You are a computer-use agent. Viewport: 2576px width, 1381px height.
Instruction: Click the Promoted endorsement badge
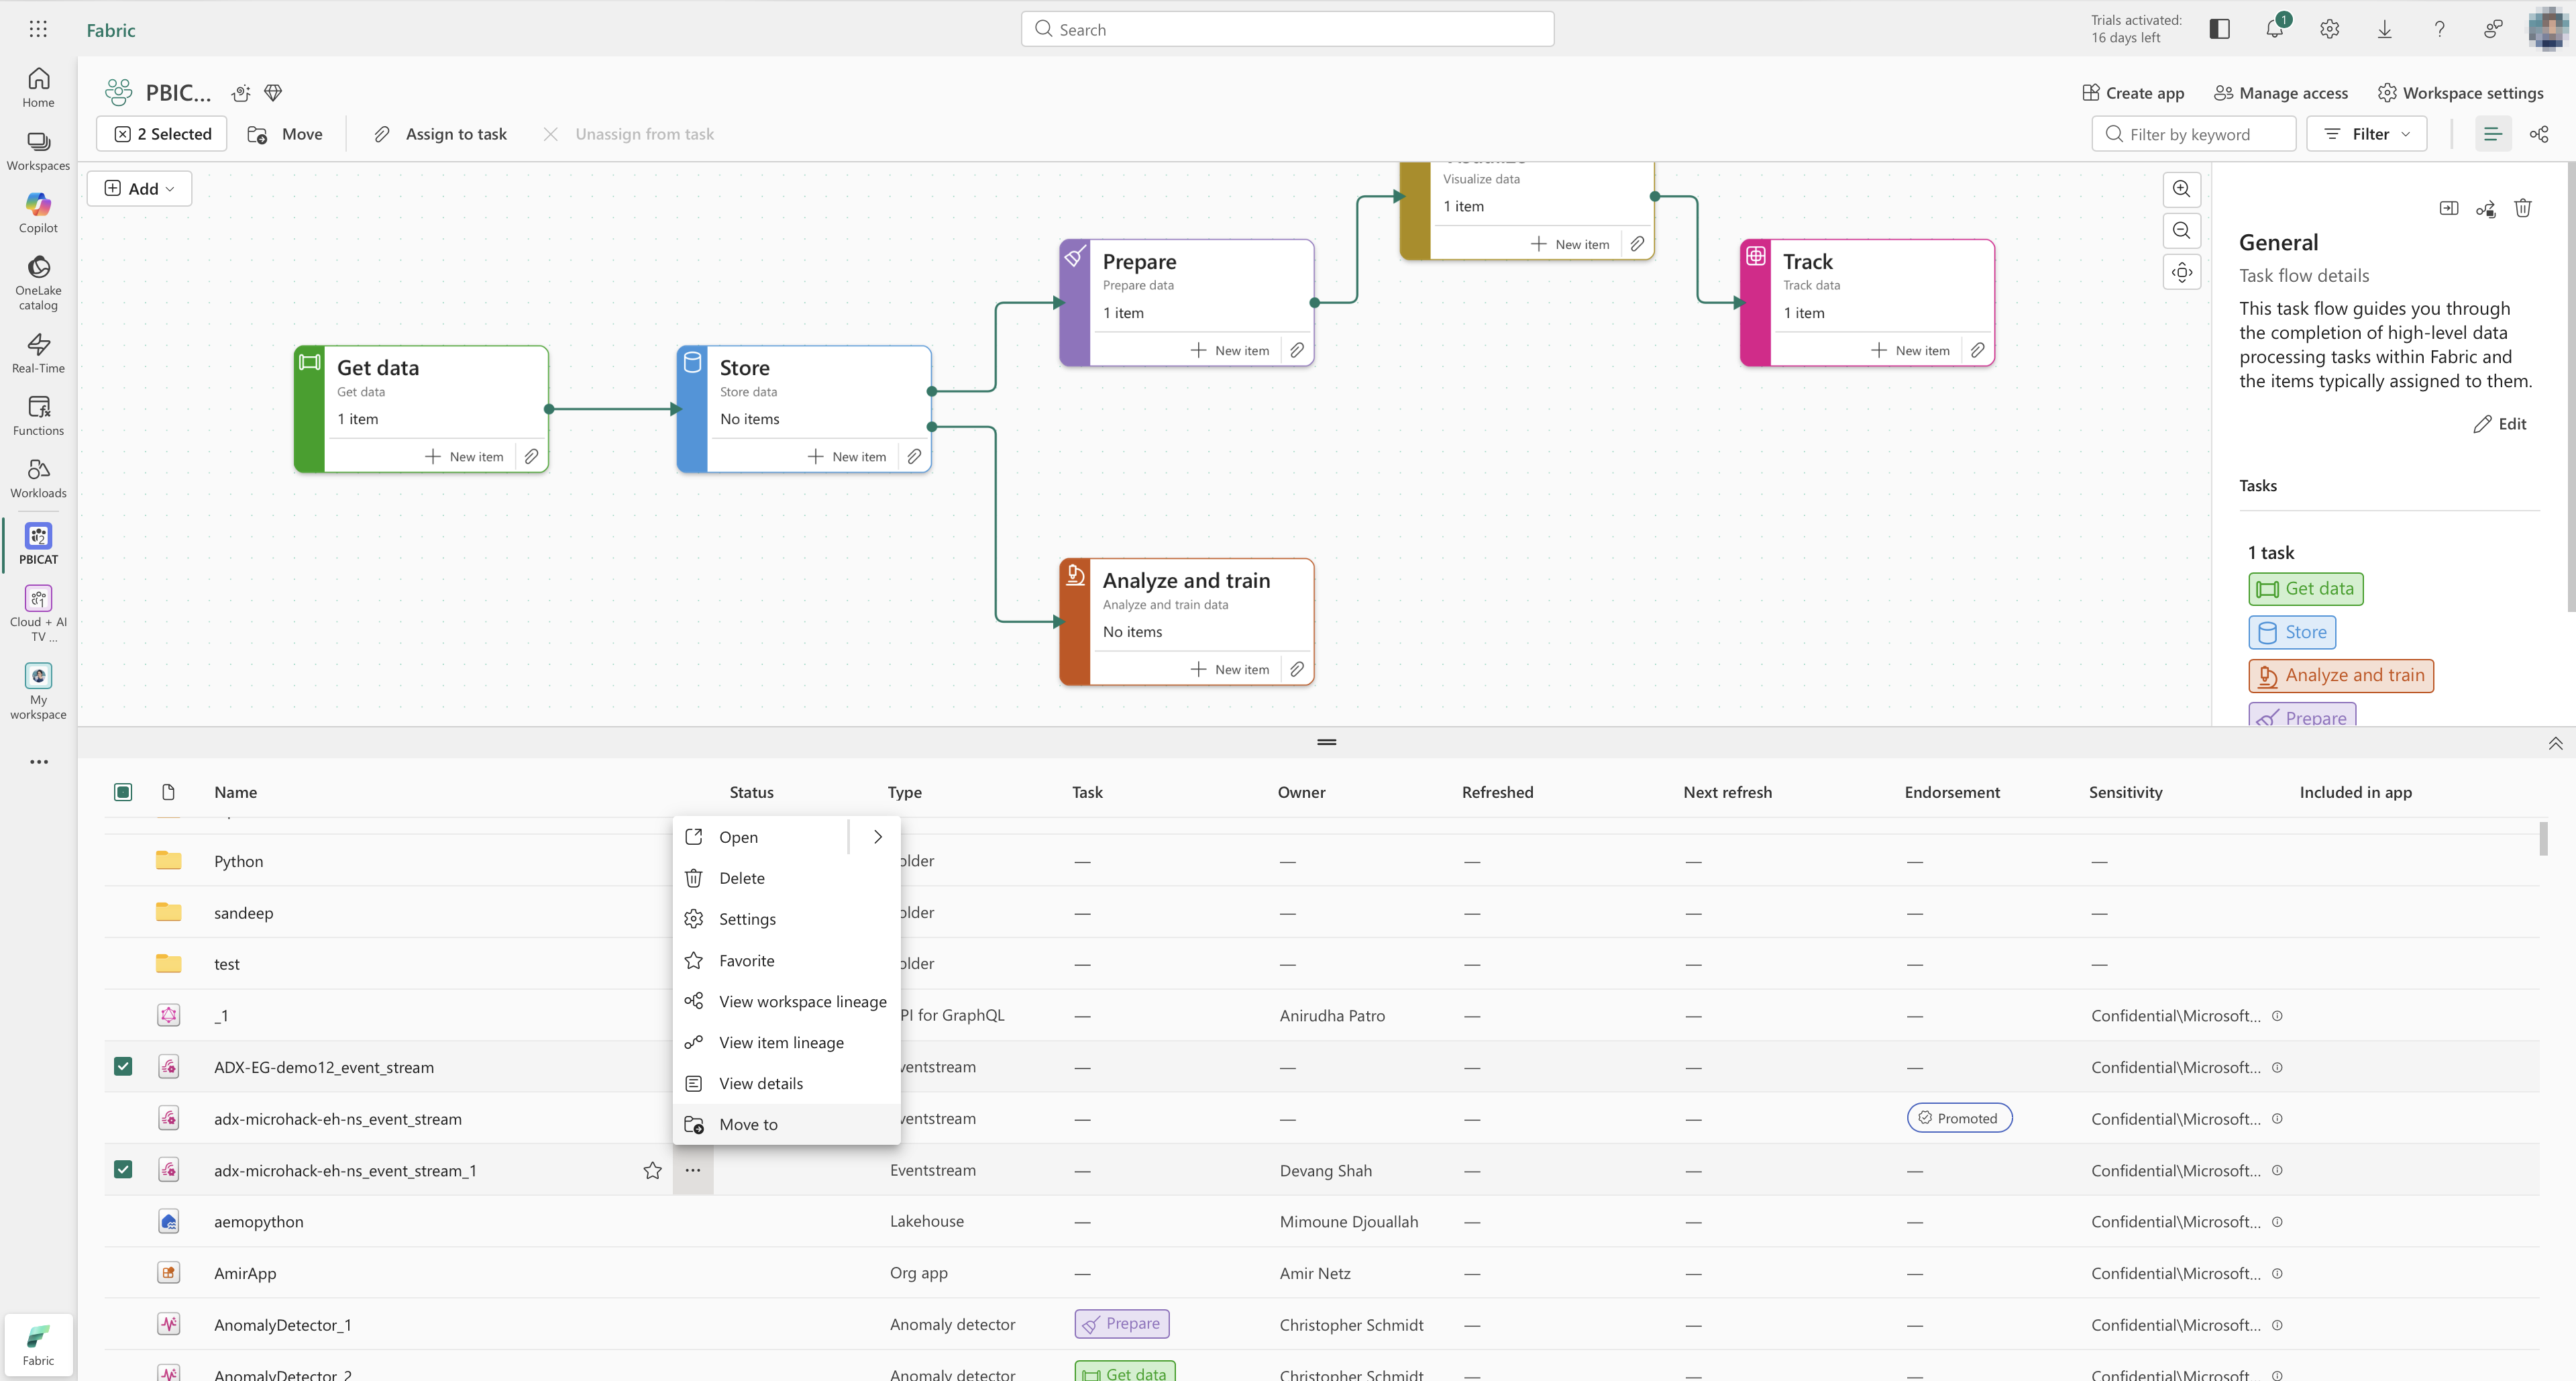click(x=1959, y=1118)
